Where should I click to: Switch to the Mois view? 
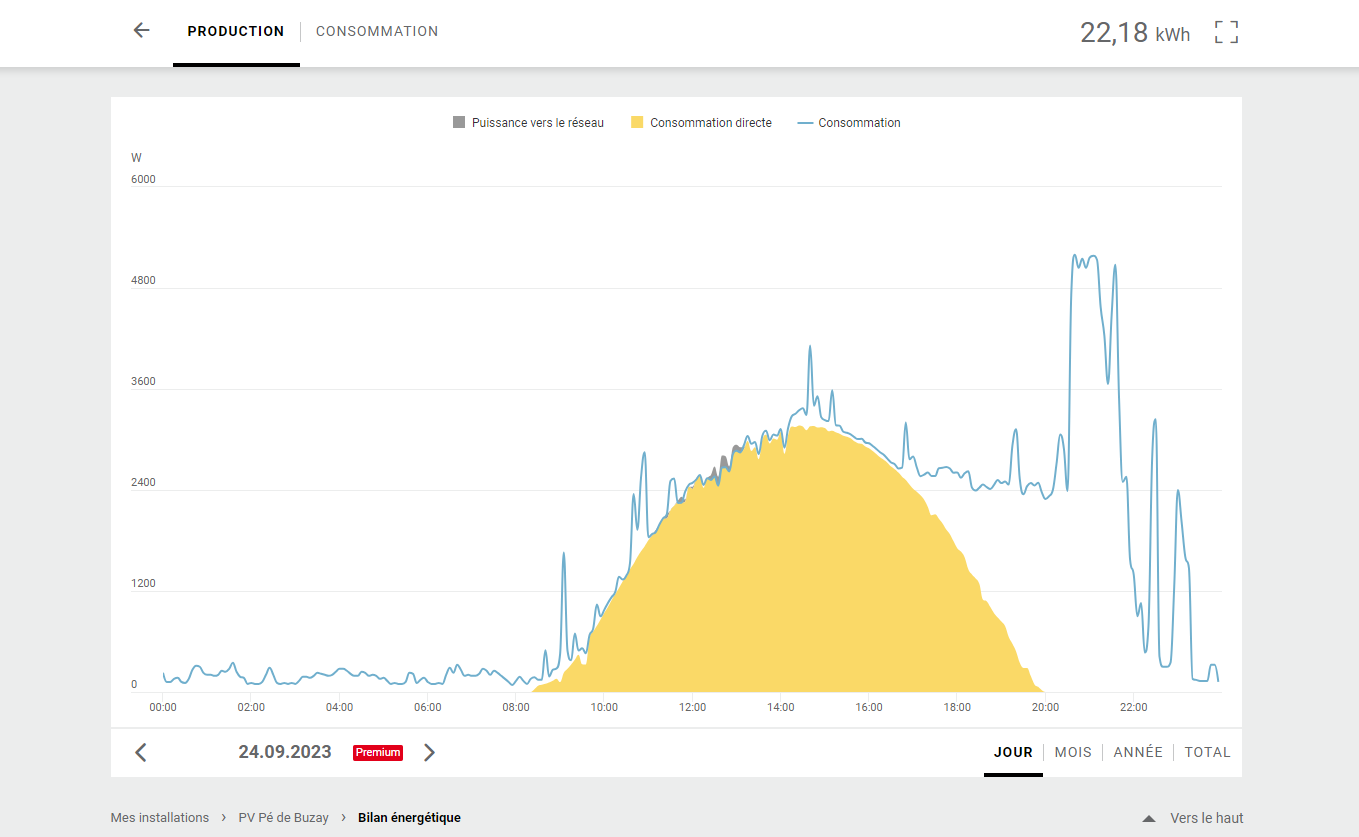coord(1073,752)
